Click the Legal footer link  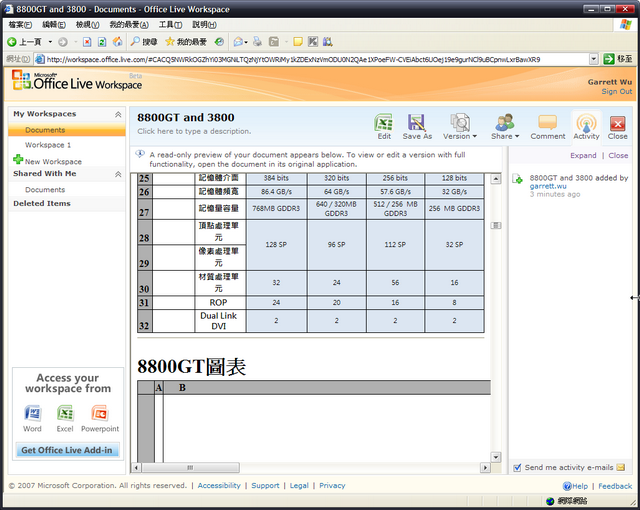point(299,486)
